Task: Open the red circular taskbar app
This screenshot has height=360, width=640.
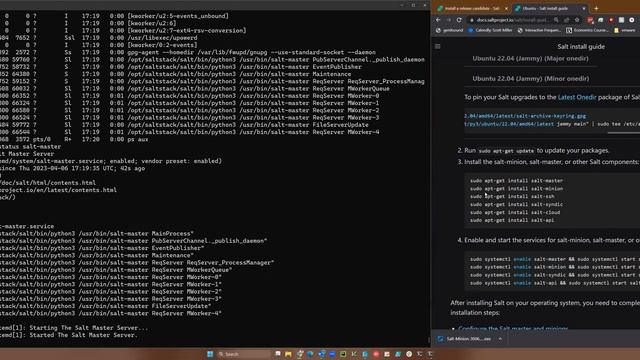Action: coord(376,354)
